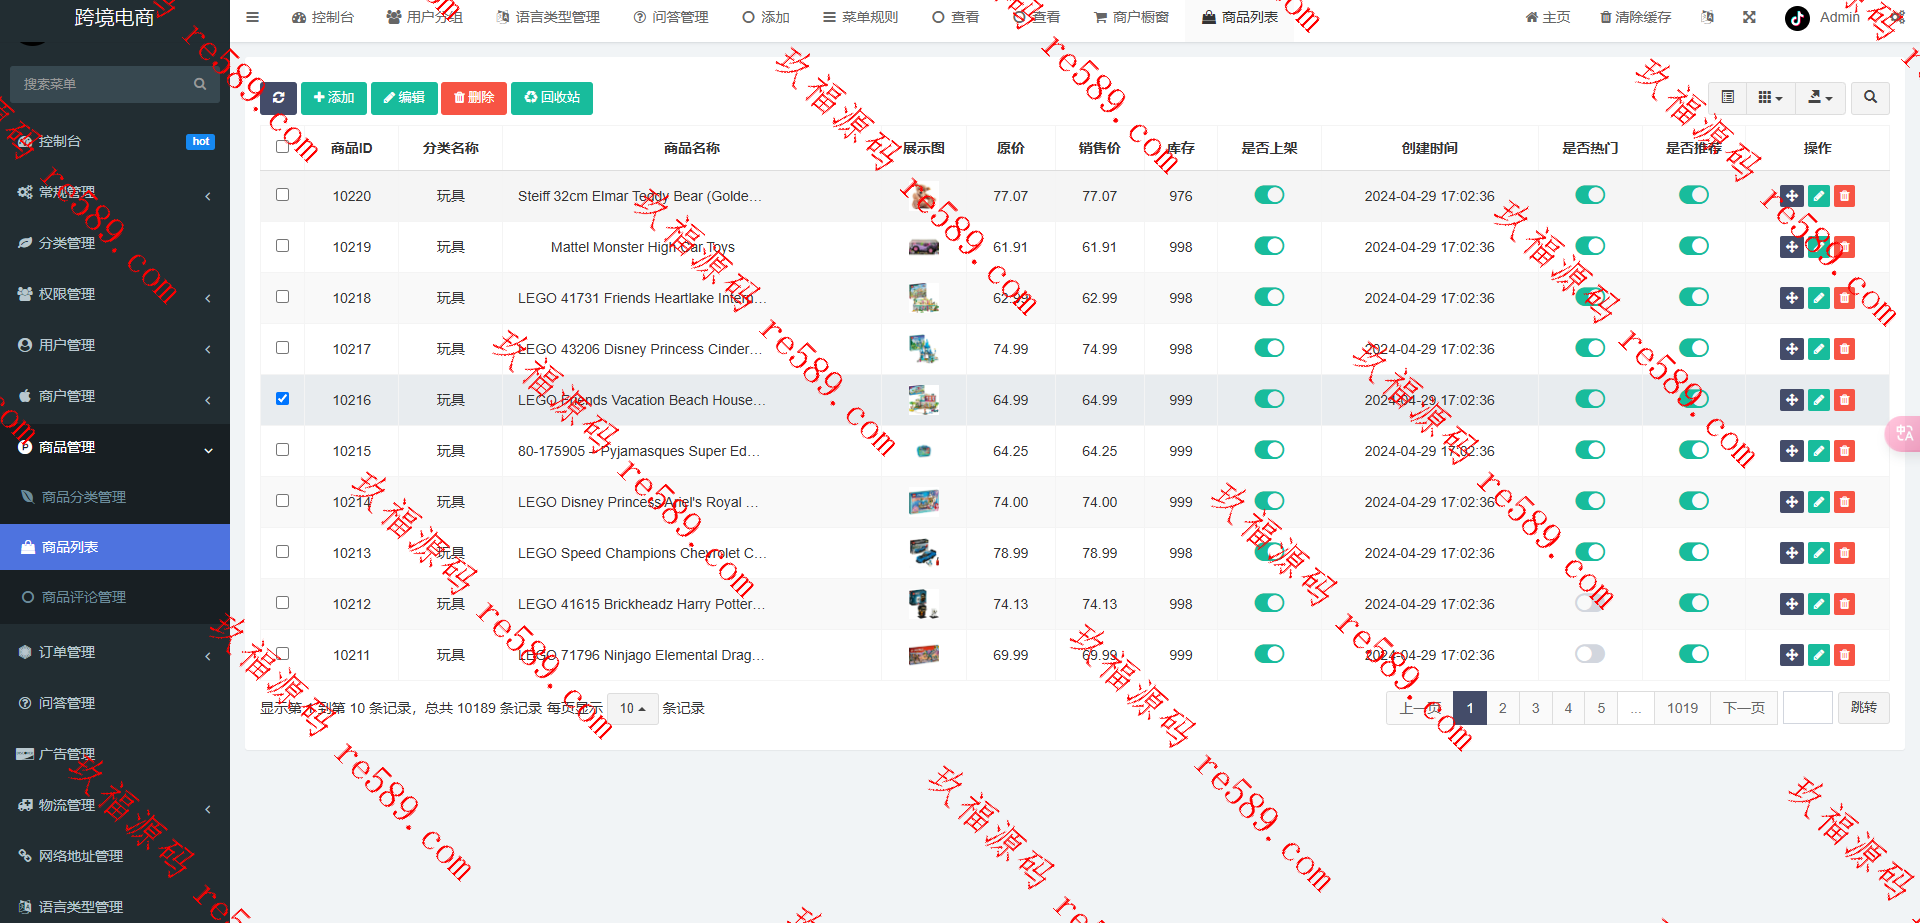Image resolution: width=1920 pixels, height=923 pixels.
Task: Edit product 10215 with pencil icon
Action: point(1819,451)
